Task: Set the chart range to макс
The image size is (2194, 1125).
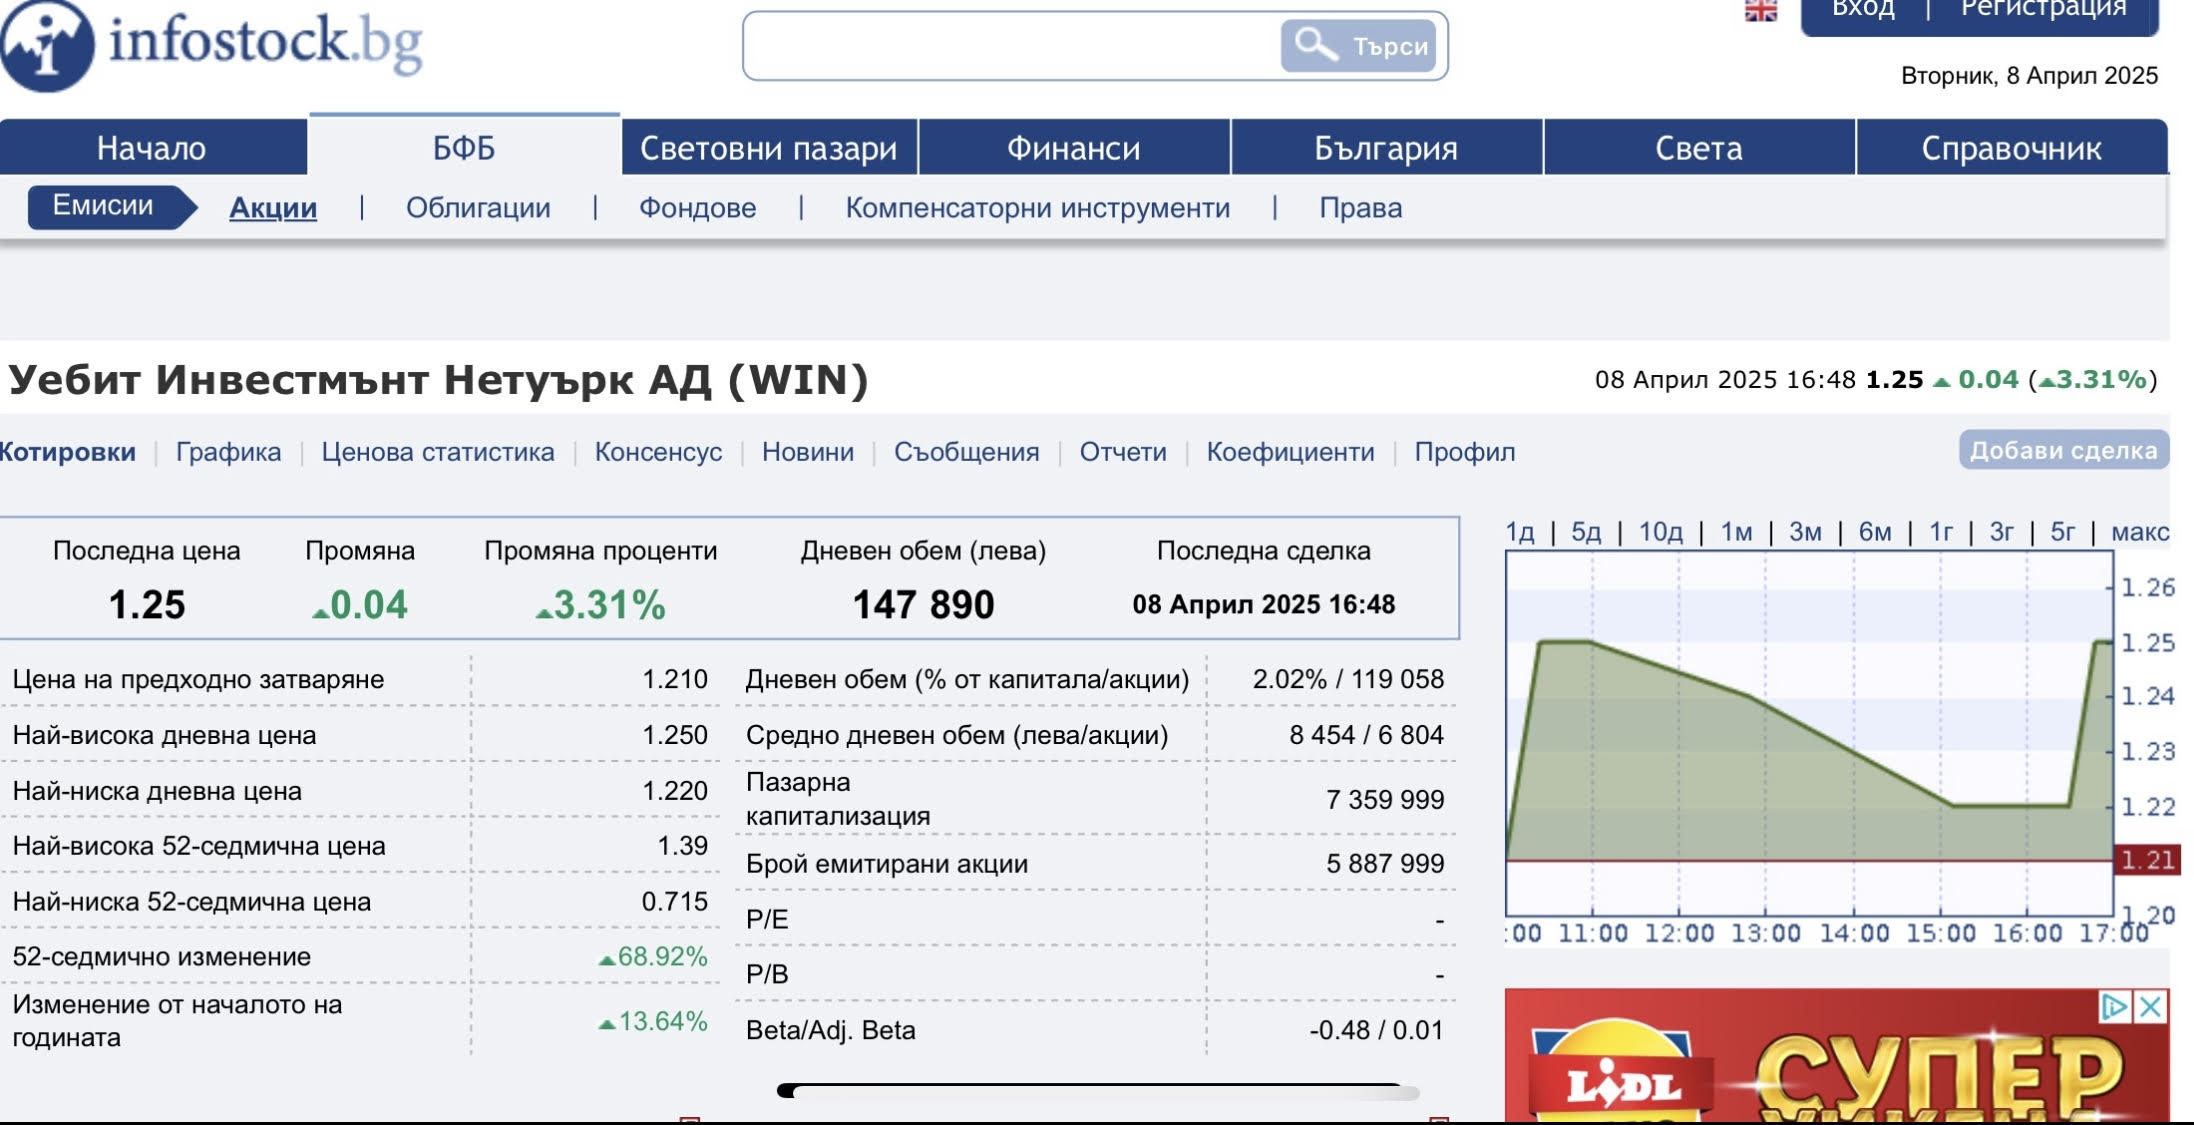Action: (x=2139, y=532)
